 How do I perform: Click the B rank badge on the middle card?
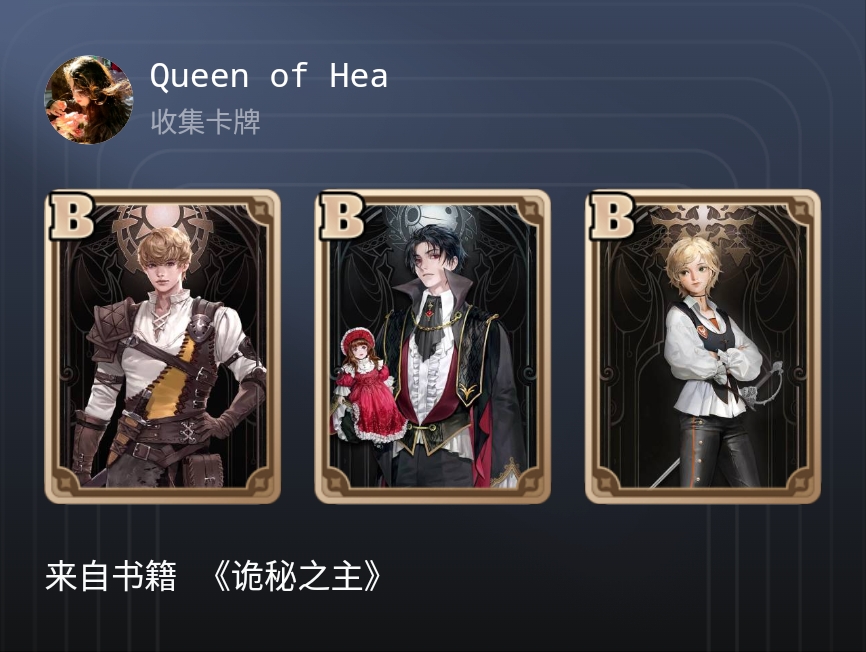342,216
